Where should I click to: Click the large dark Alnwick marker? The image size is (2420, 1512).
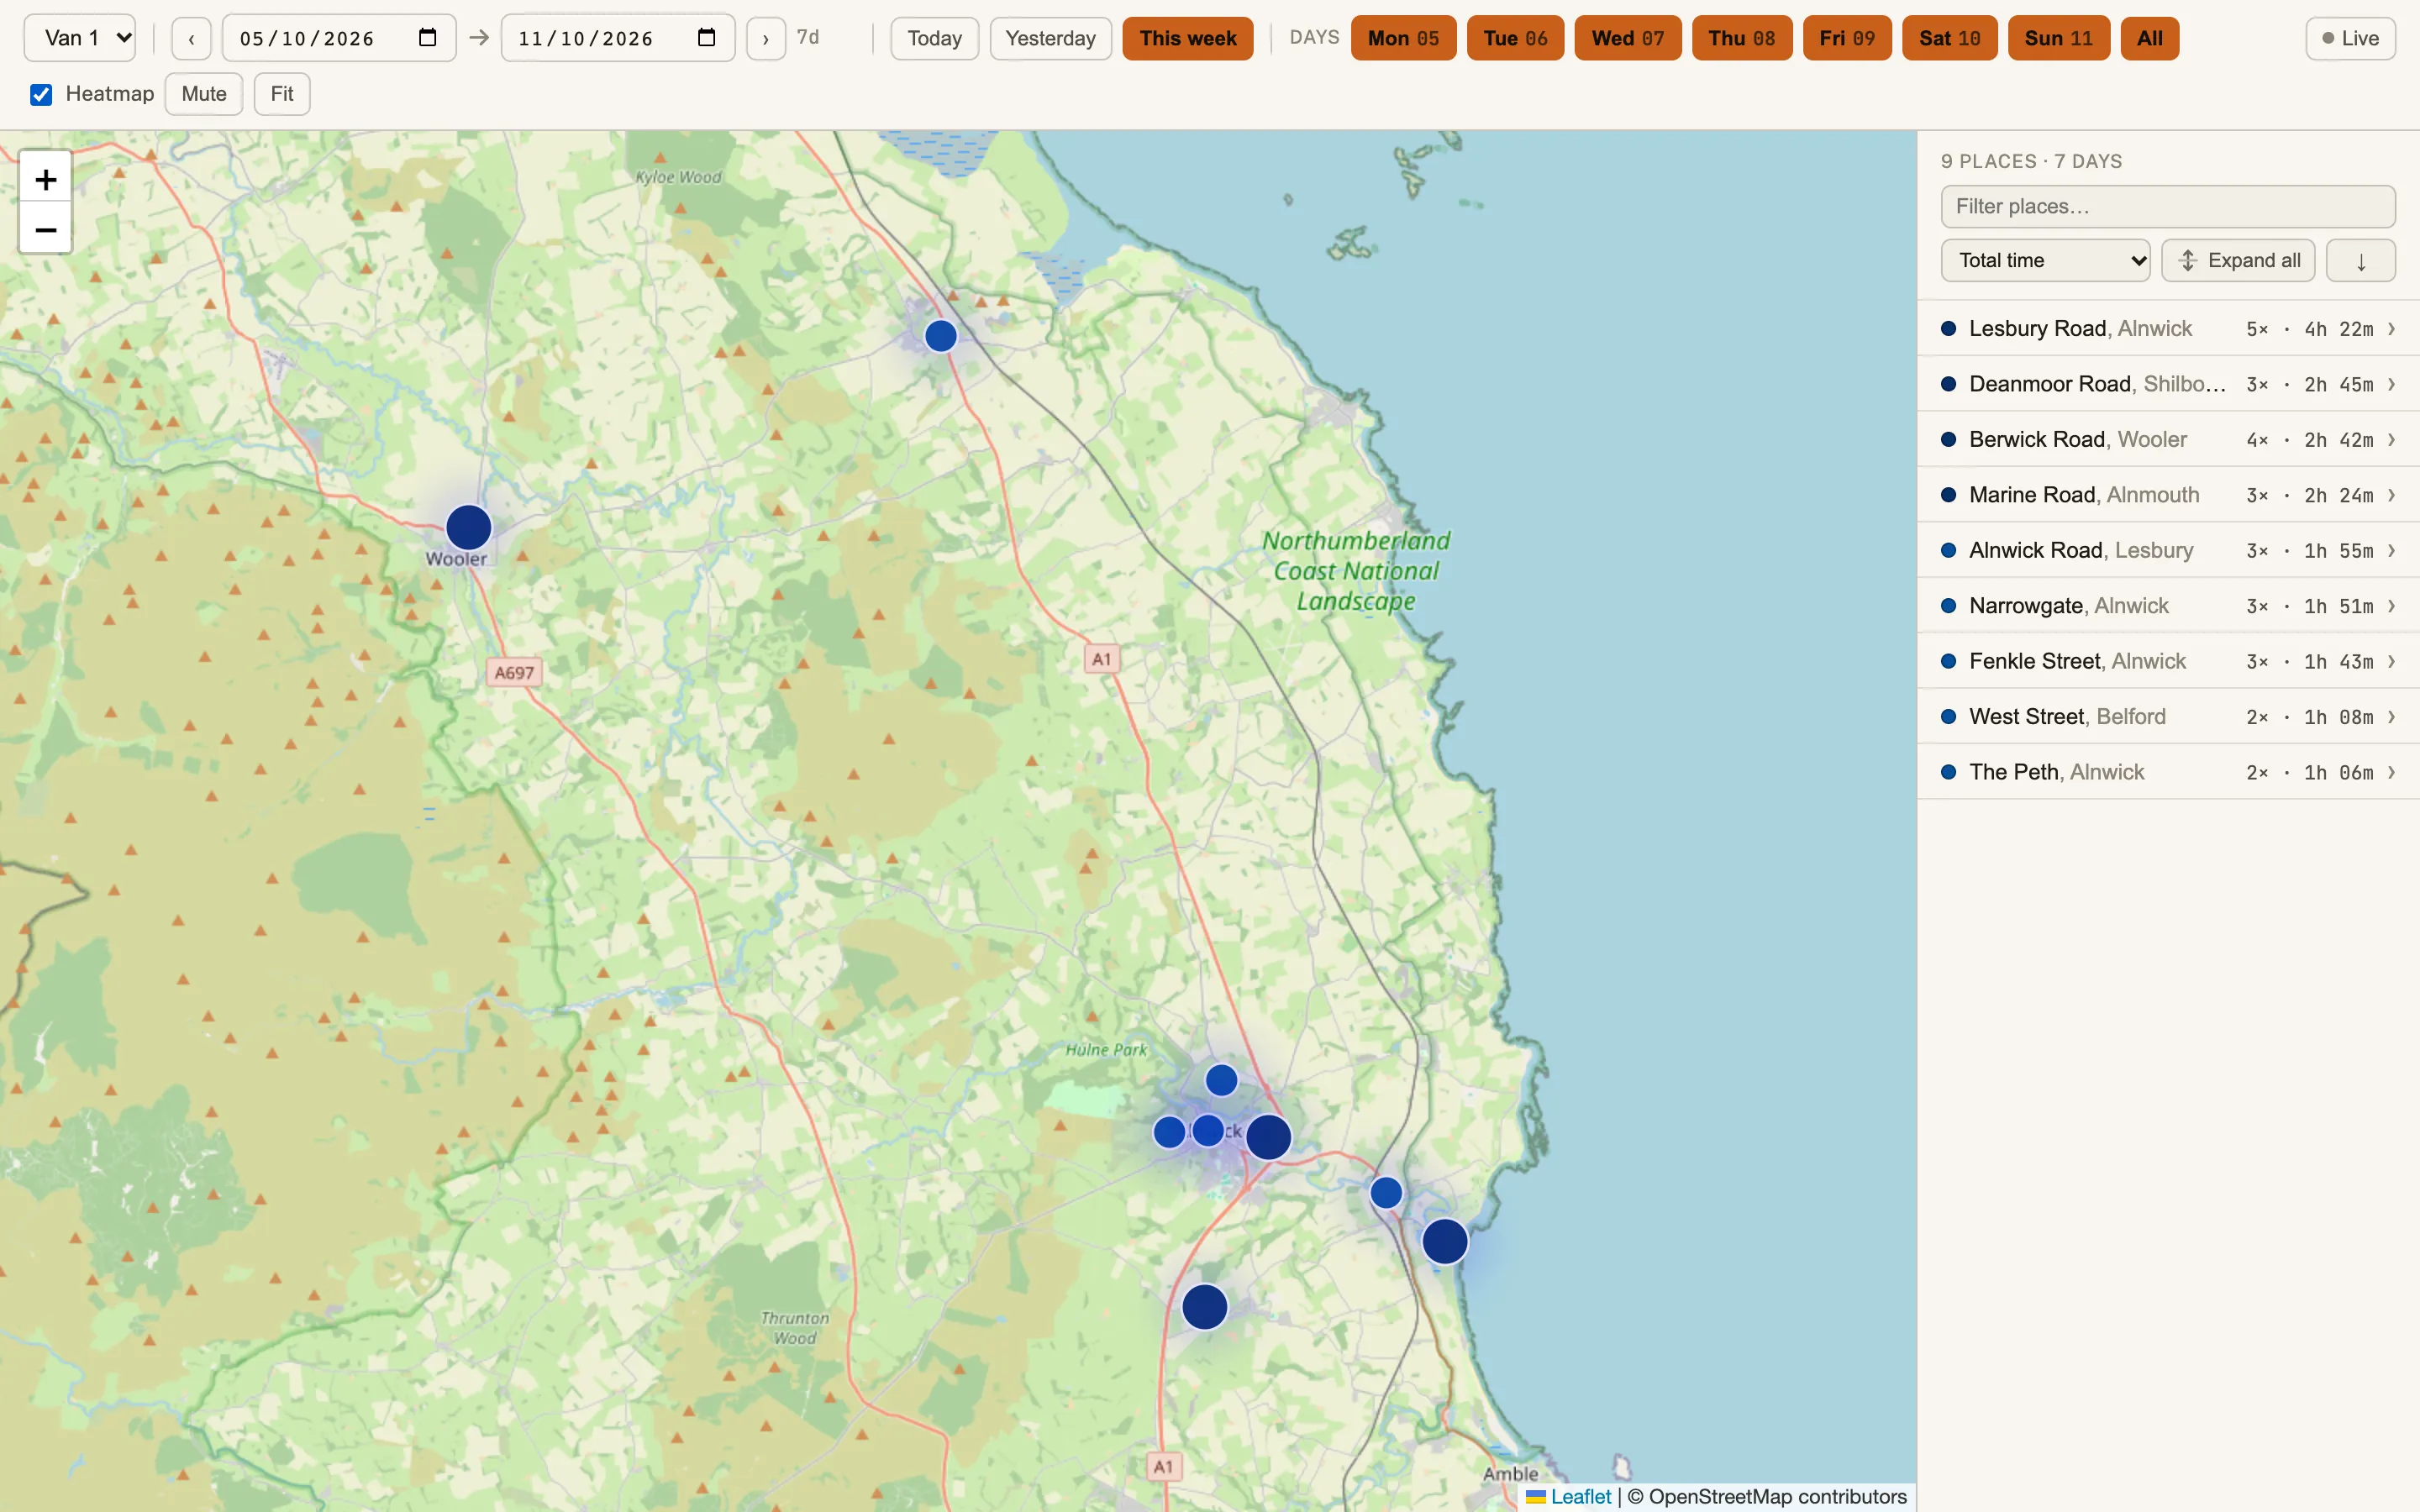pos(1269,1138)
